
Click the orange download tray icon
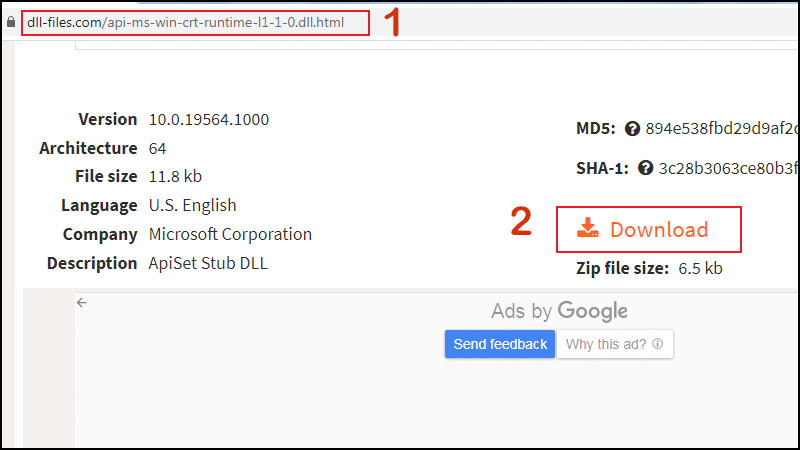click(588, 228)
